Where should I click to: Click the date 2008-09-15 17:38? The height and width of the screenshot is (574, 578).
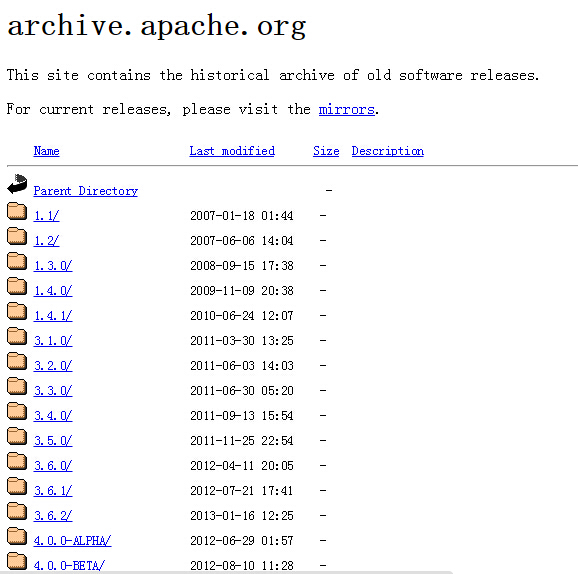242,266
